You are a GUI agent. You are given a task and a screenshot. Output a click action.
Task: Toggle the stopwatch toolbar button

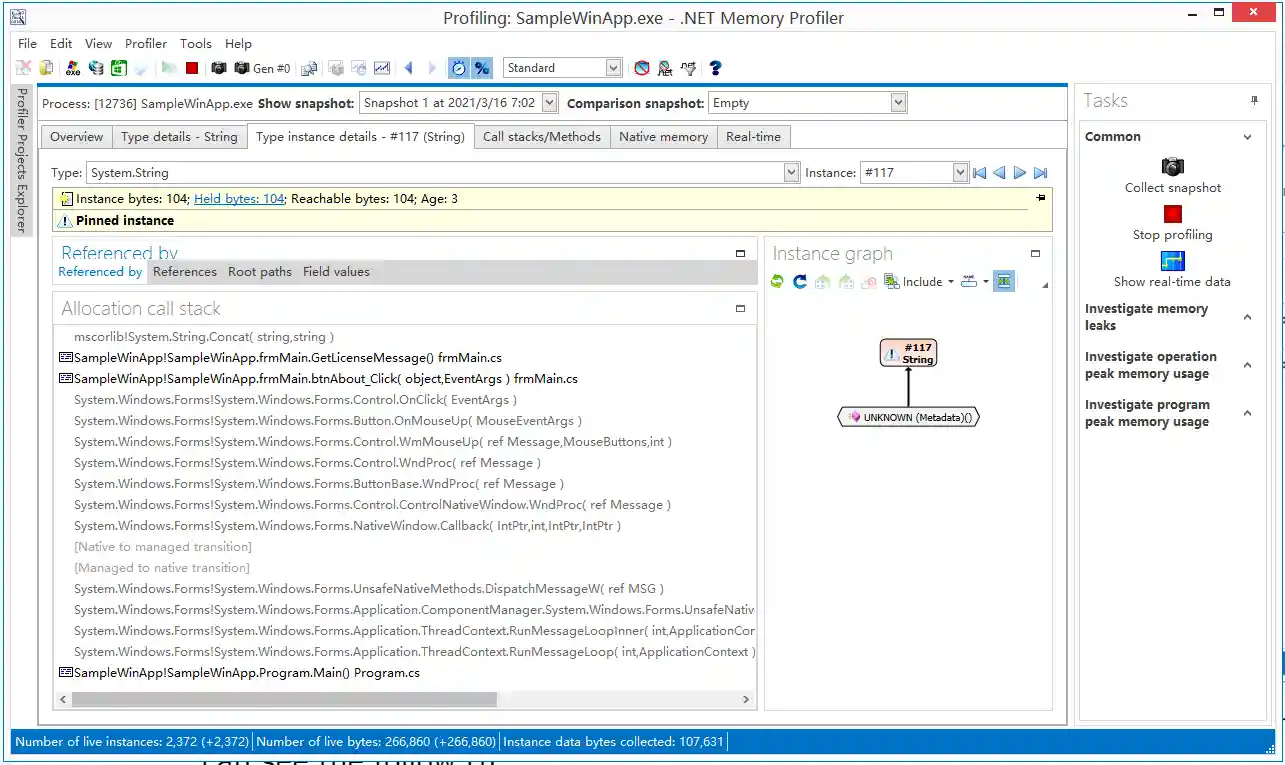click(x=458, y=68)
